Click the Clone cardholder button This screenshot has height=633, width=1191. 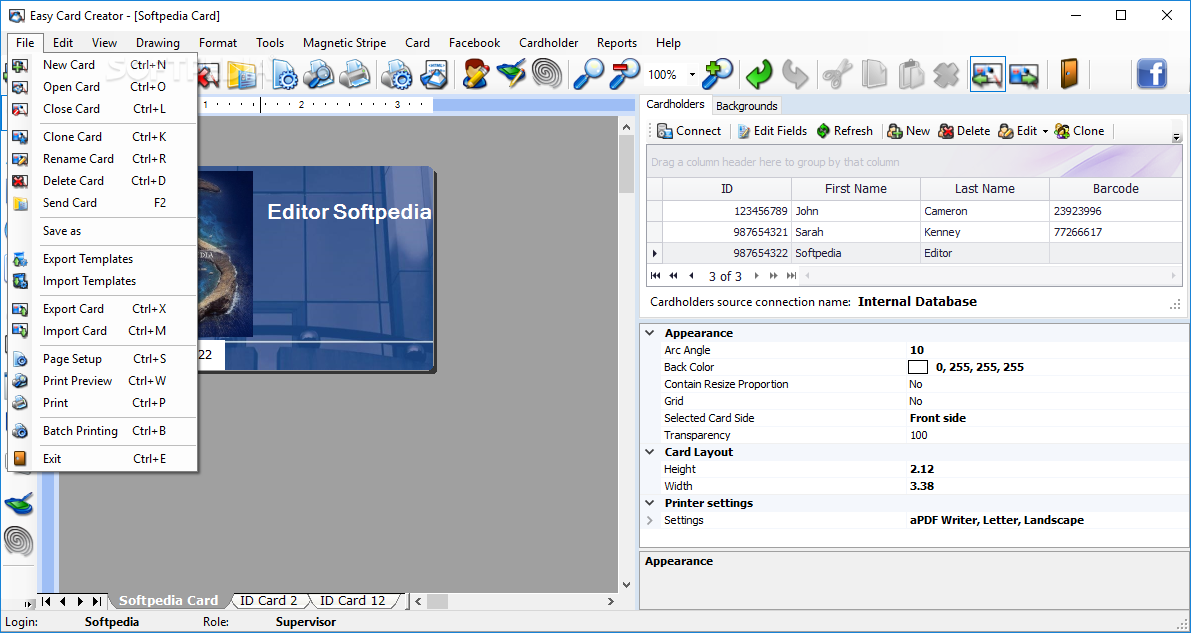(1079, 131)
